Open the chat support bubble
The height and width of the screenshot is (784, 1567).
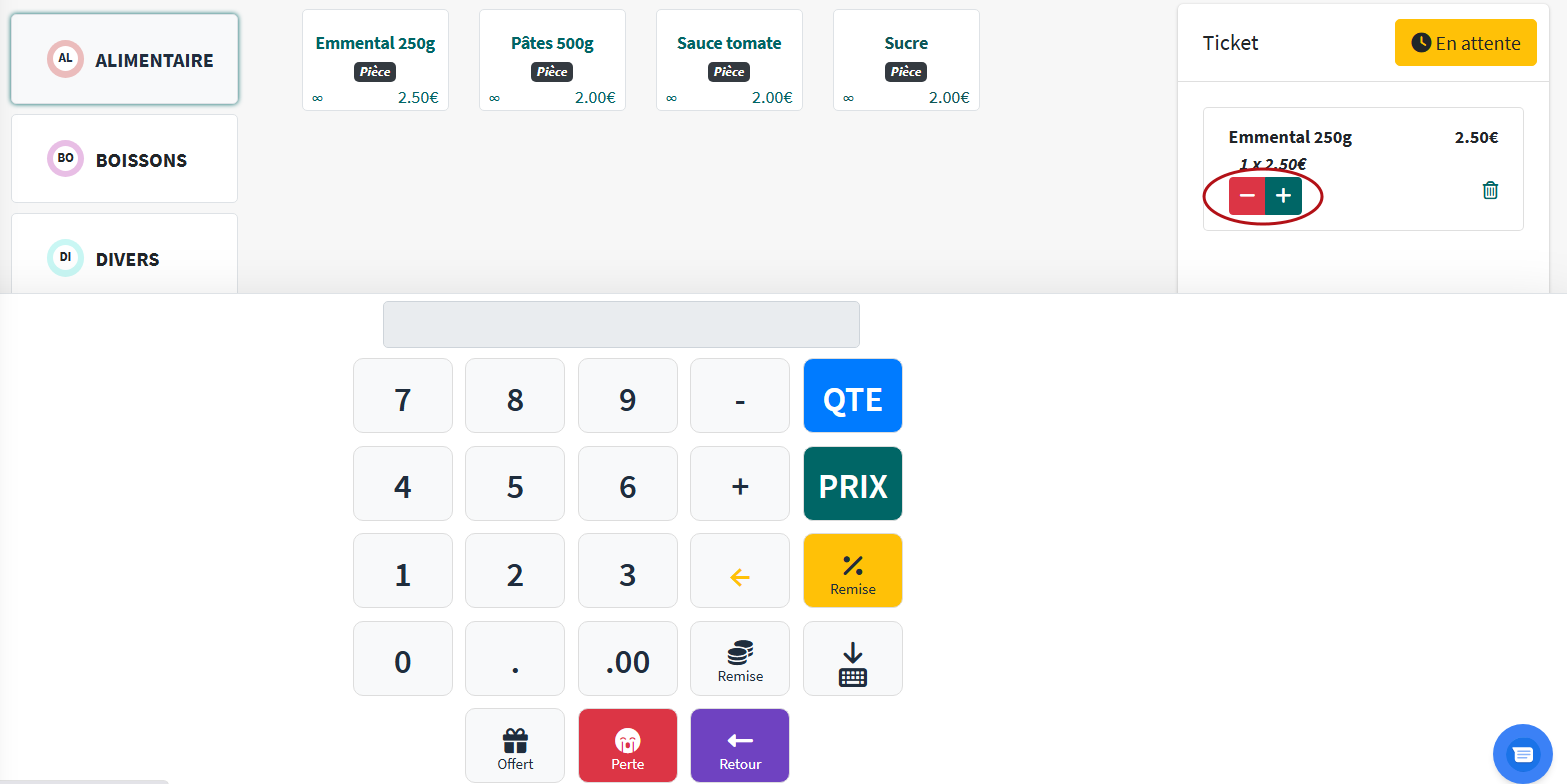pos(1521,753)
